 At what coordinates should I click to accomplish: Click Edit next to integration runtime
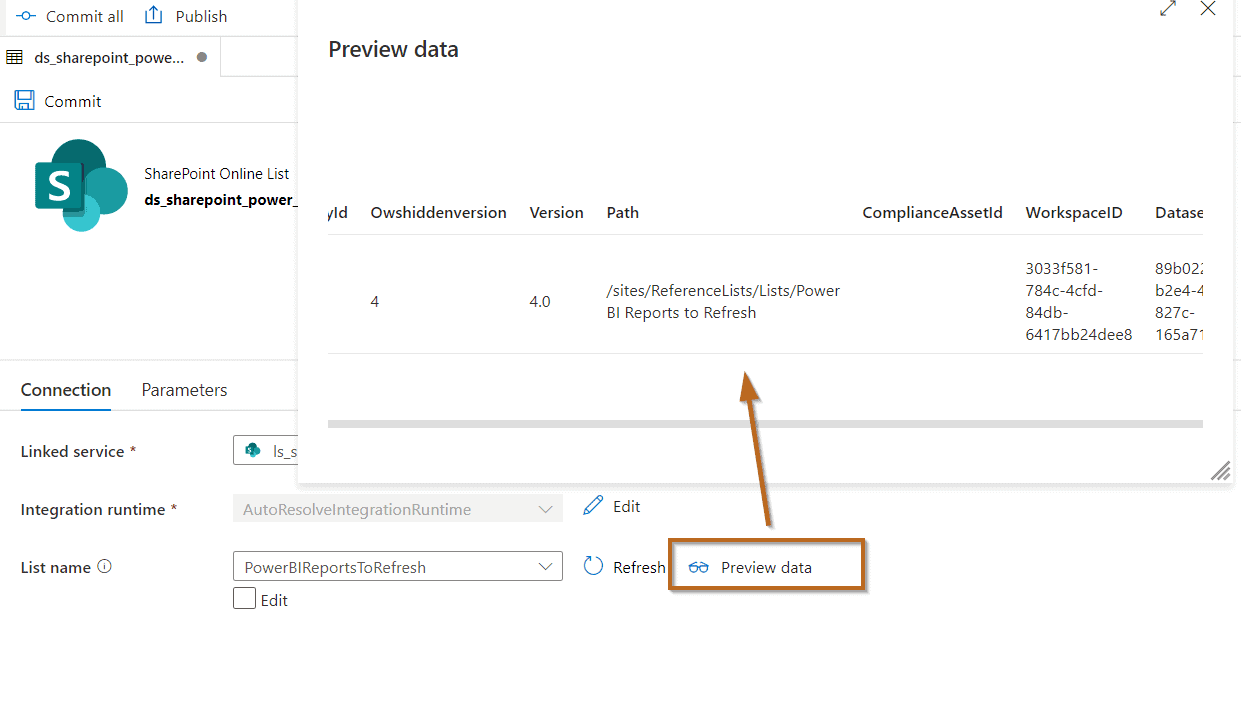click(612, 506)
